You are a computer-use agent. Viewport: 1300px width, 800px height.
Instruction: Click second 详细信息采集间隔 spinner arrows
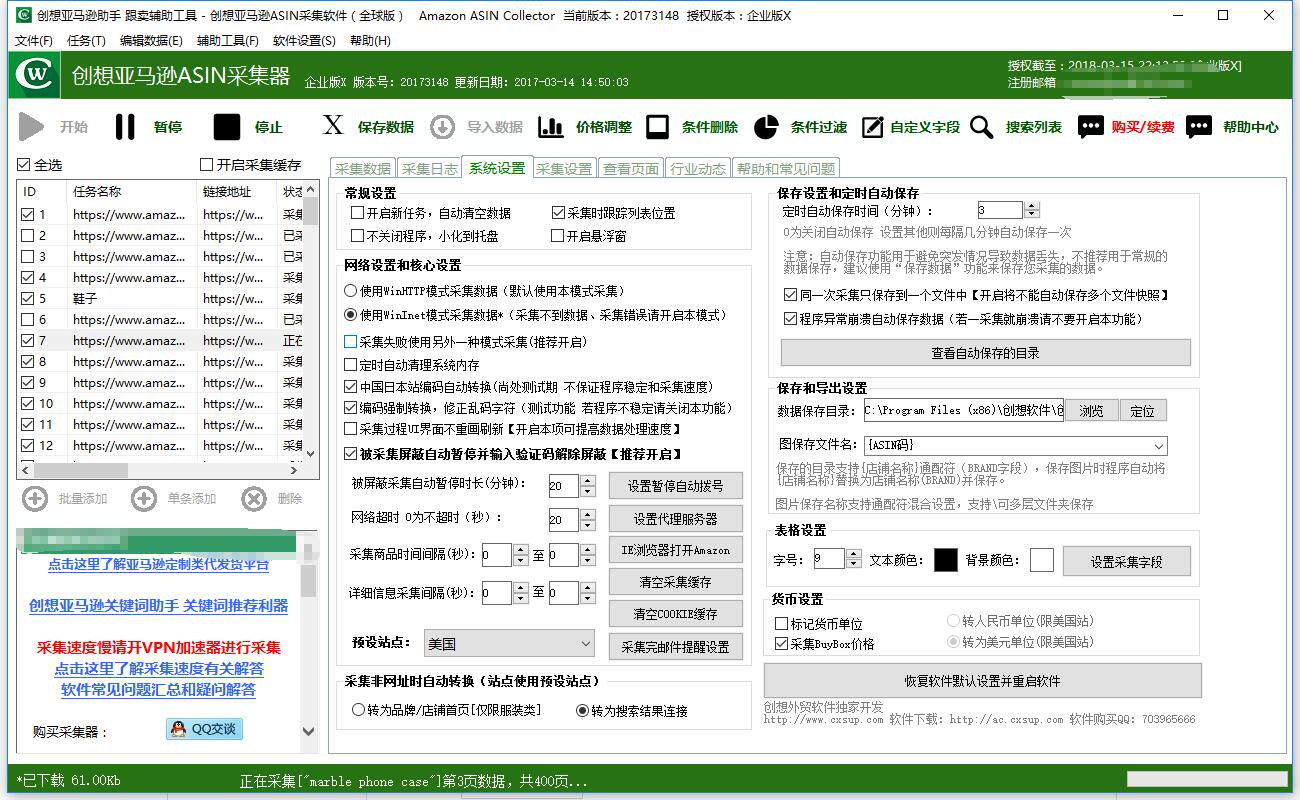(587, 593)
